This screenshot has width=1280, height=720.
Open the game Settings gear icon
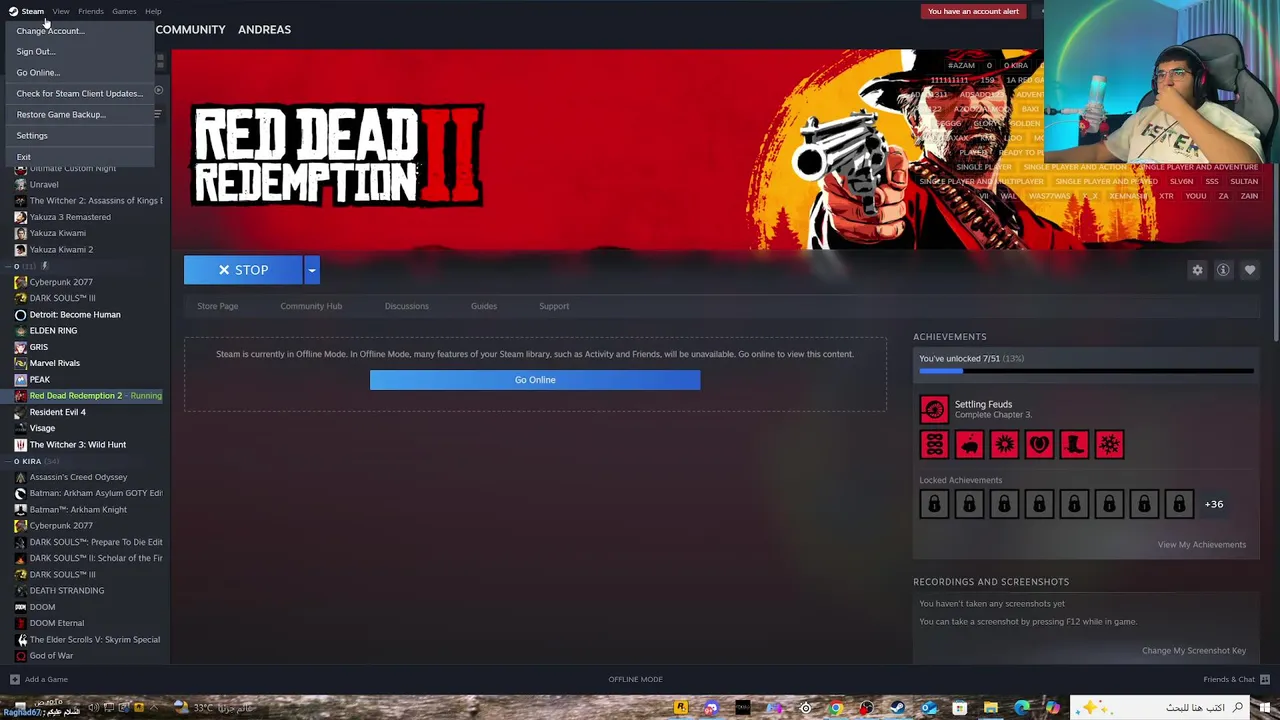click(1197, 270)
